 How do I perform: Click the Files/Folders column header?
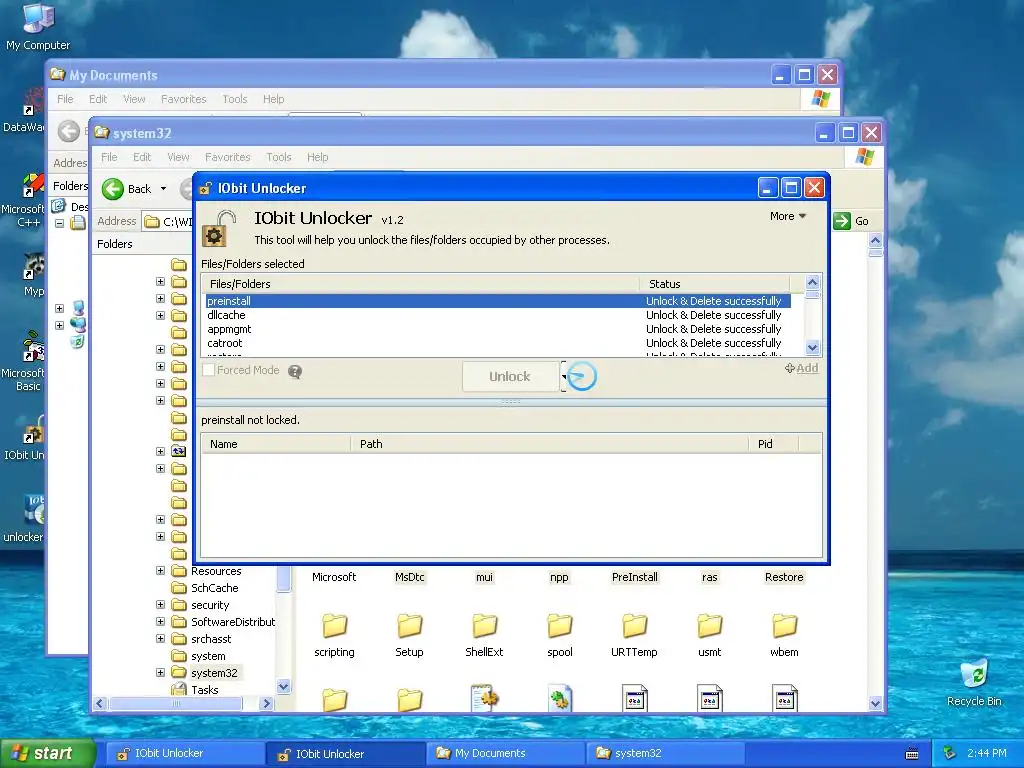click(x=420, y=283)
